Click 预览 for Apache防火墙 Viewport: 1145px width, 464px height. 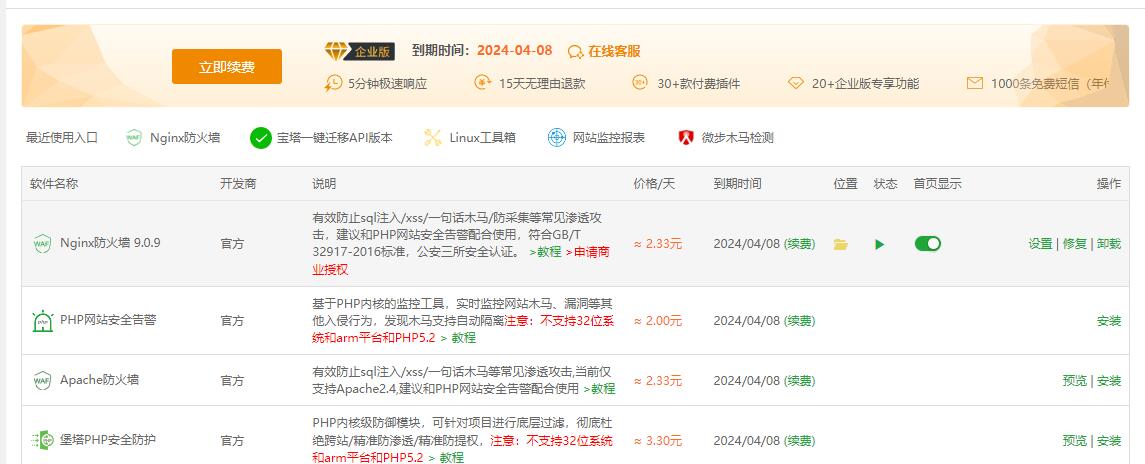point(1074,381)
